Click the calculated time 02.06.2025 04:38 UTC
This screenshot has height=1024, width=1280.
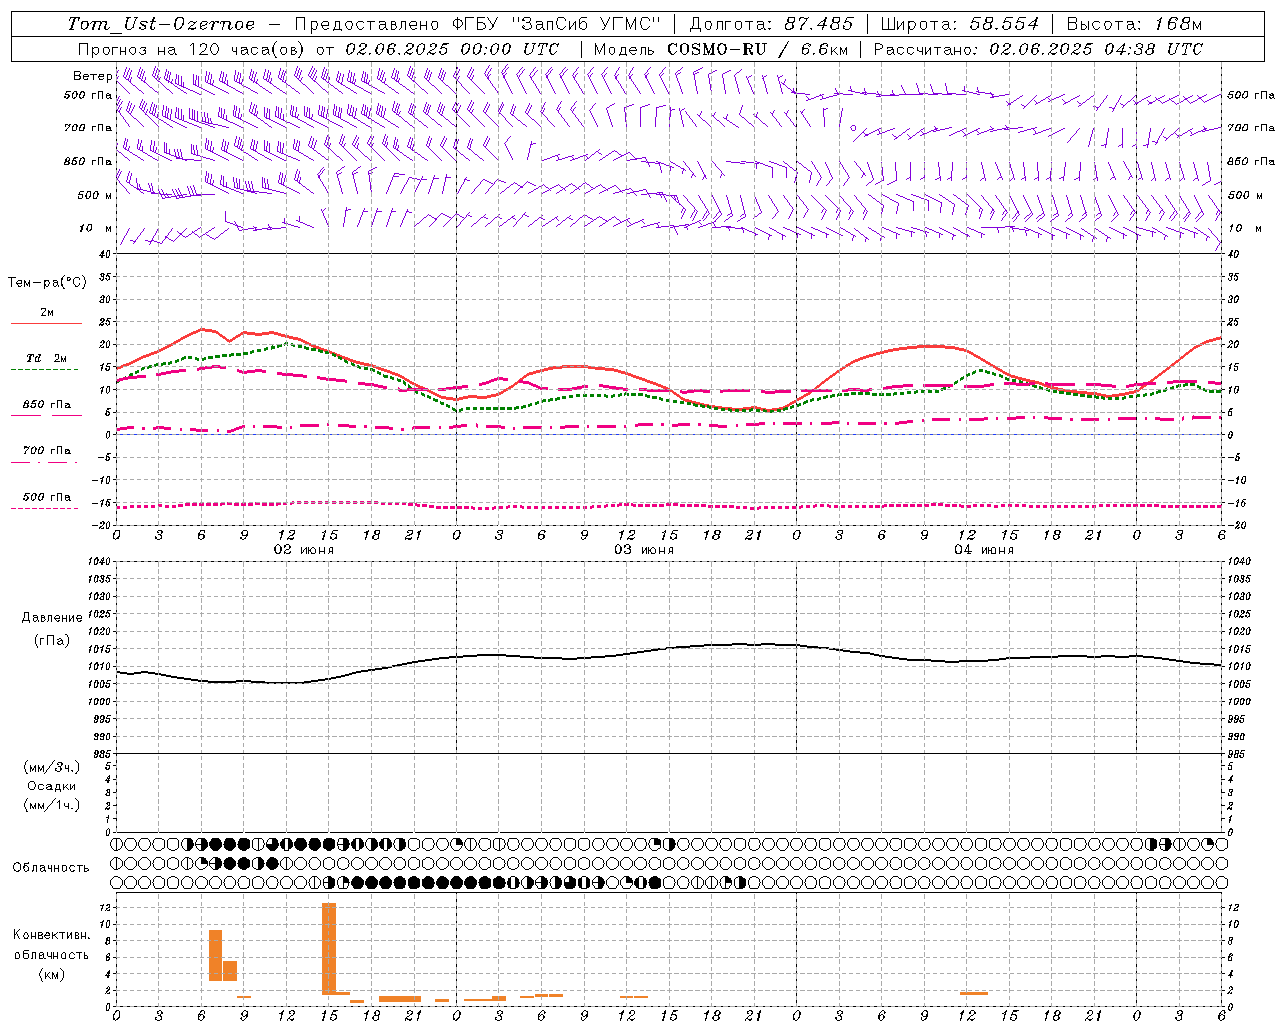tap(1095, 49)
